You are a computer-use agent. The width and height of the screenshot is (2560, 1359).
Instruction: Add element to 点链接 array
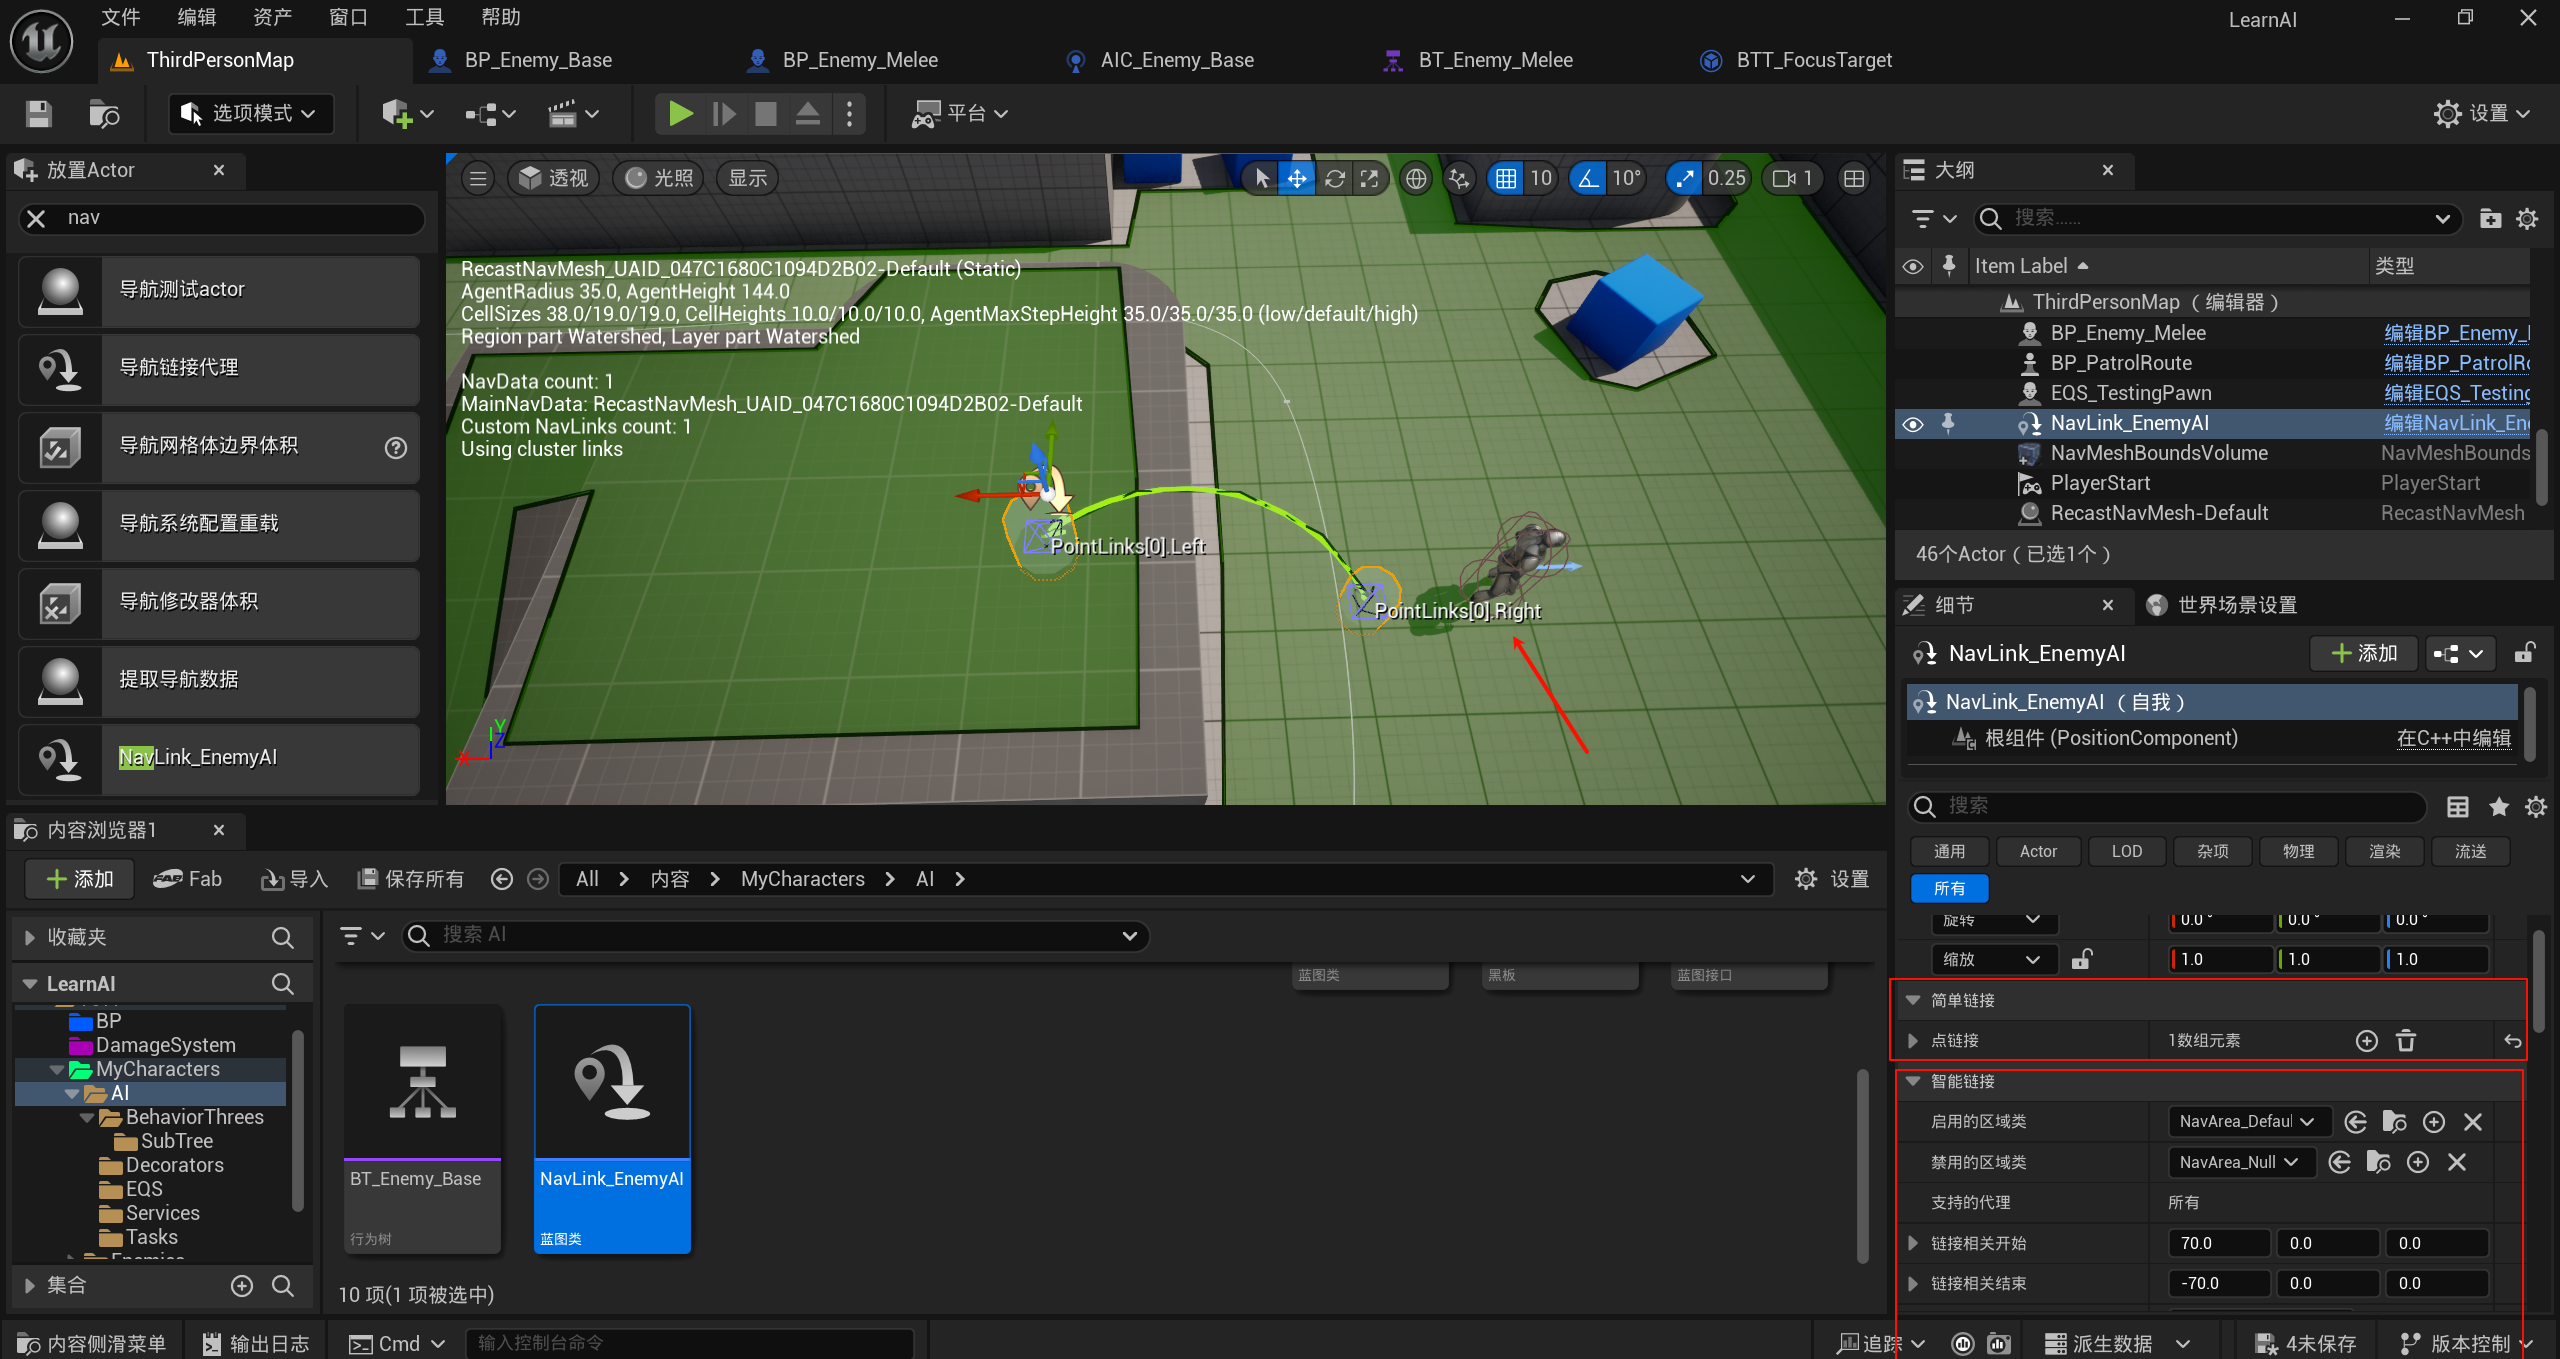[x=2366, y=1041]
